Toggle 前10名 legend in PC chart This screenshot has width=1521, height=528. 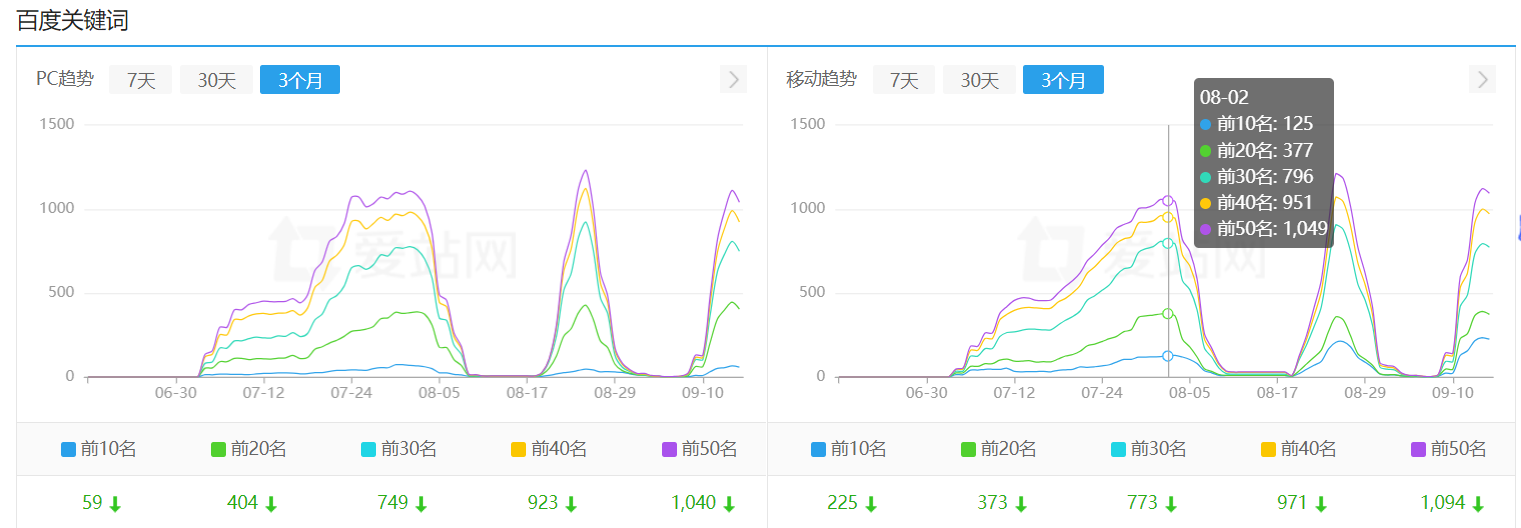[x=98, y=449]
